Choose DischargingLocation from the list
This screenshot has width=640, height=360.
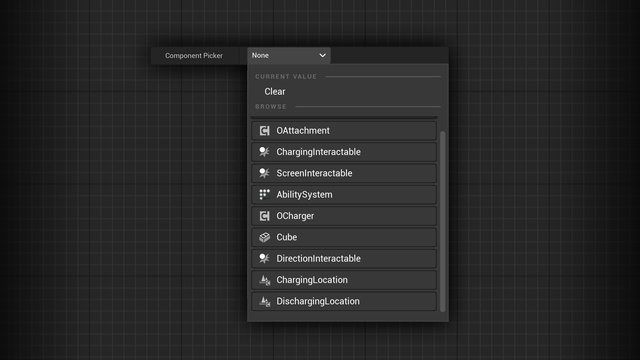(x=344, y=301)
